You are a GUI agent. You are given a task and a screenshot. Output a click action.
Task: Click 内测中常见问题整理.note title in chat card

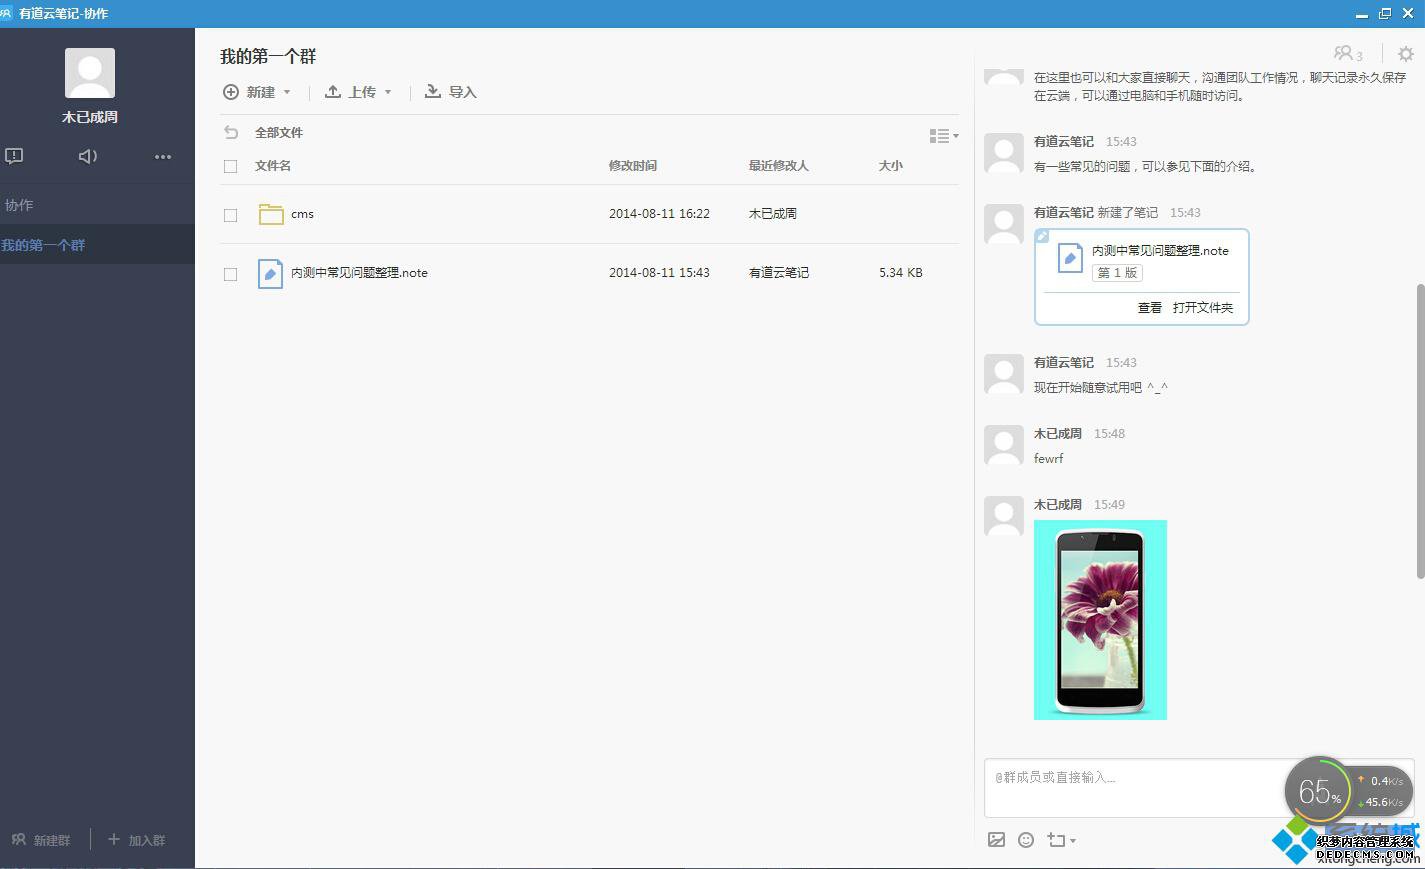tap(1160, 251)
